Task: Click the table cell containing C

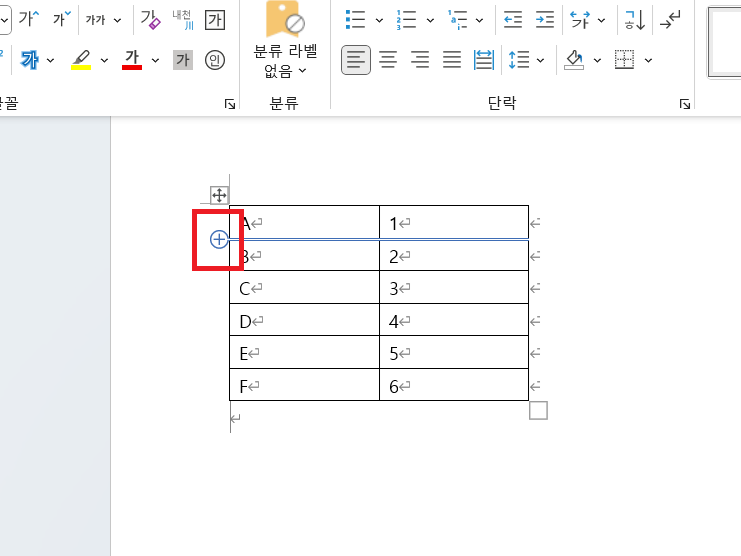Action: [x=304, y=287]
